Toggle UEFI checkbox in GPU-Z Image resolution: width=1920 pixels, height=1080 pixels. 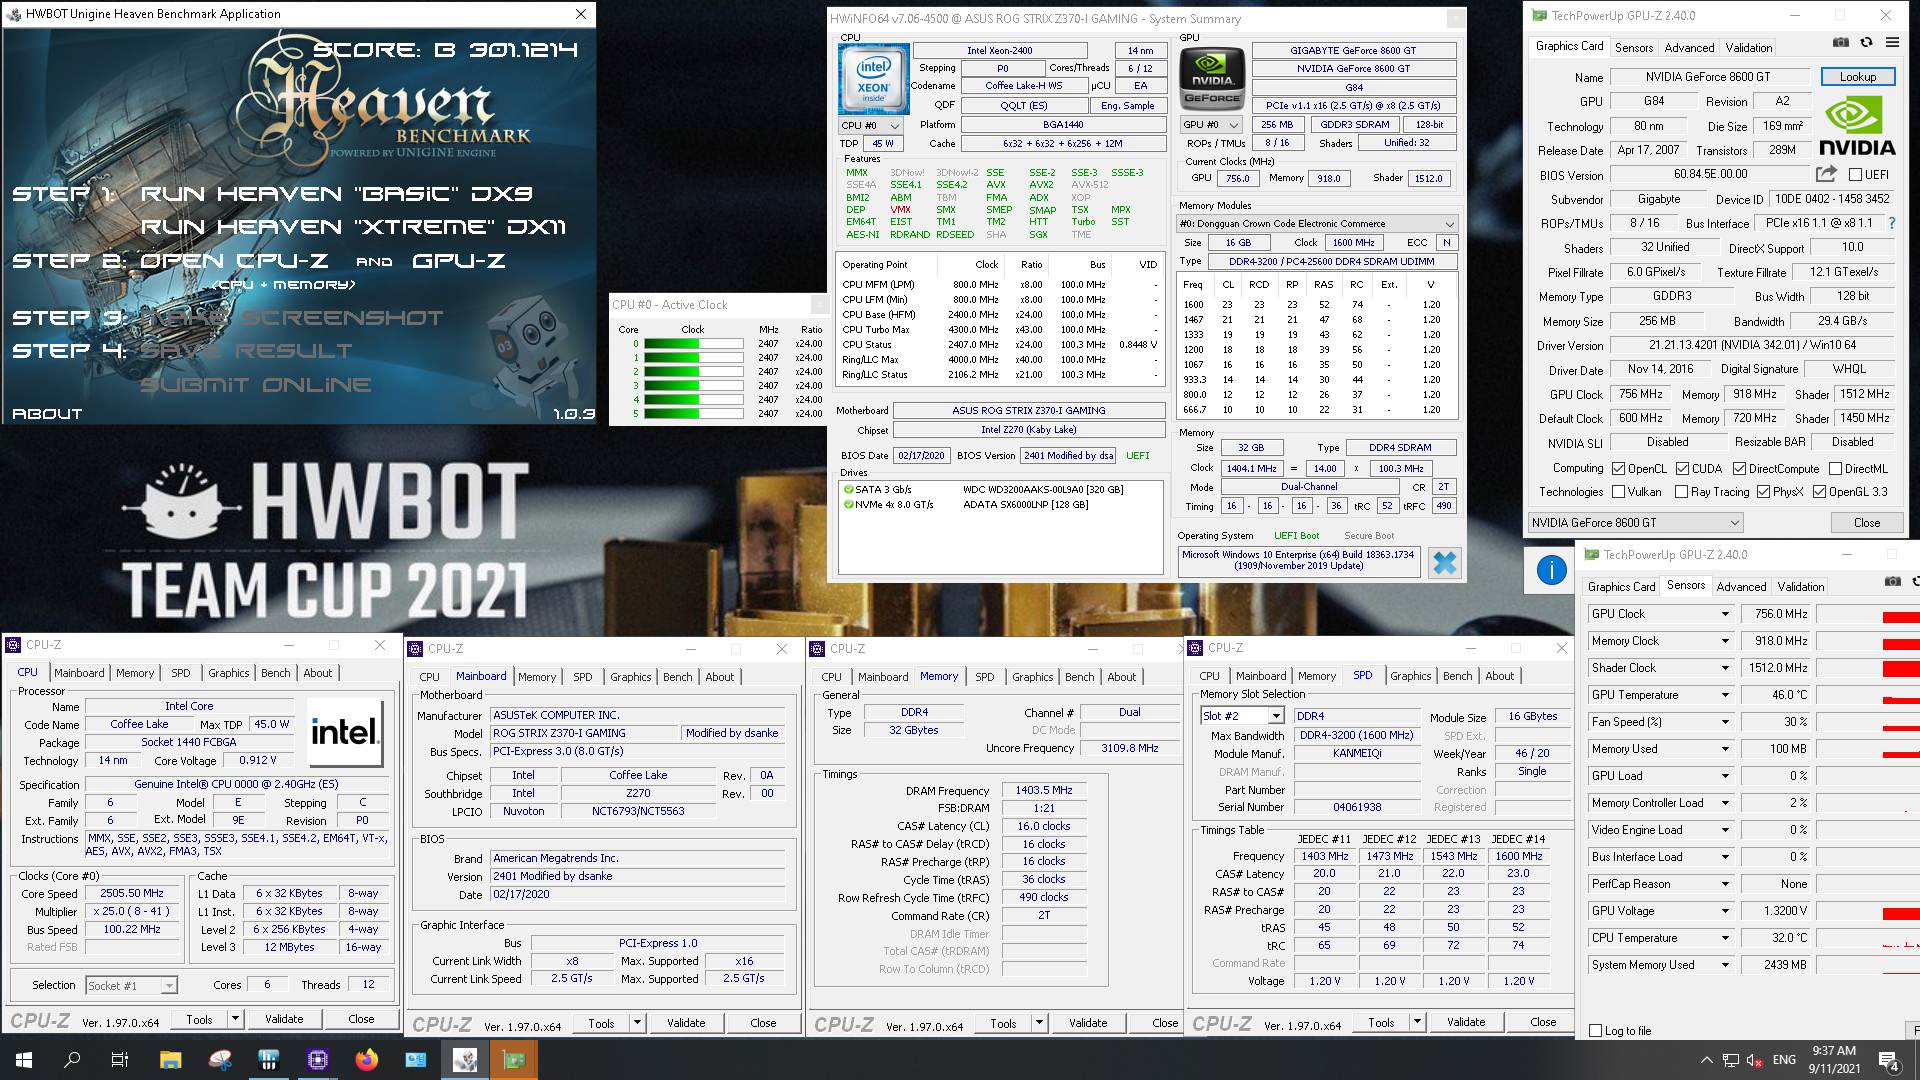(x=1856, y=174)
